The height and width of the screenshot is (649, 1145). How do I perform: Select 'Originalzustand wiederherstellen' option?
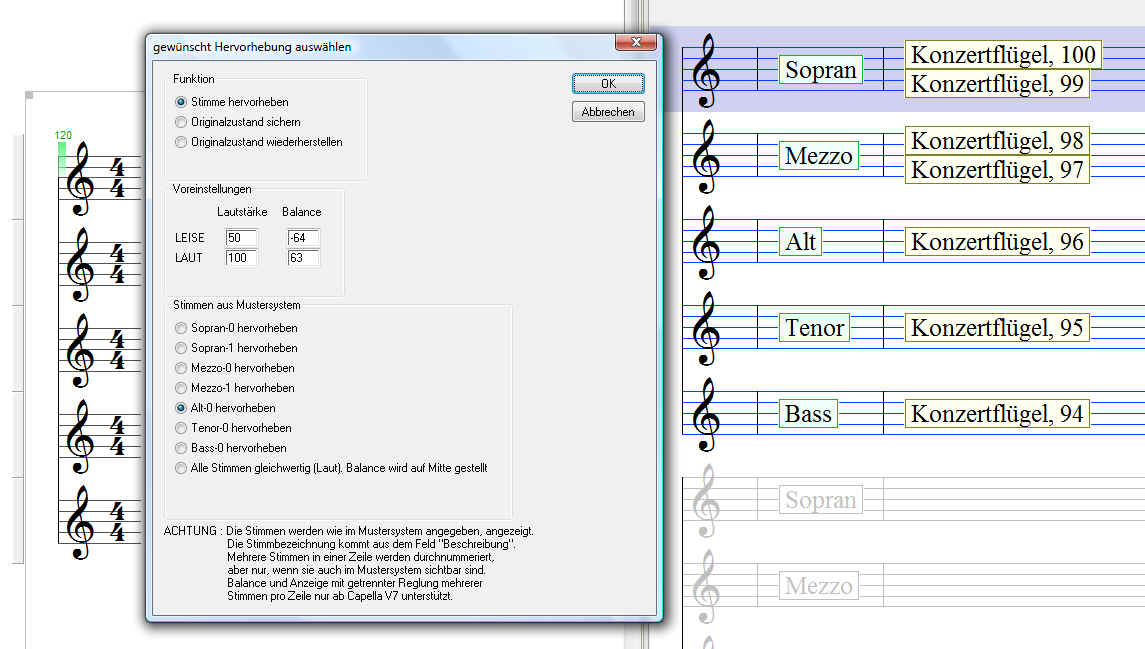pyautogui.click(x=181, y=142)
